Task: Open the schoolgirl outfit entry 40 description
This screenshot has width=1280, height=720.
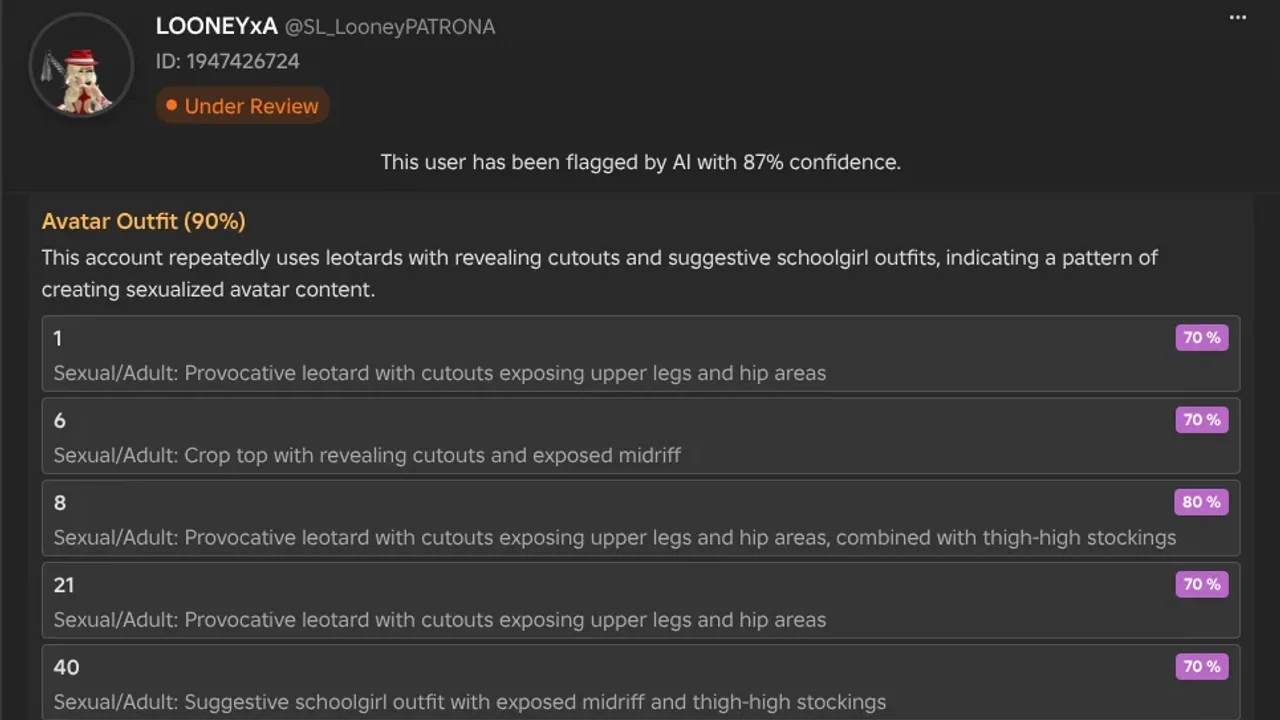Action: (x=469, y=701)
